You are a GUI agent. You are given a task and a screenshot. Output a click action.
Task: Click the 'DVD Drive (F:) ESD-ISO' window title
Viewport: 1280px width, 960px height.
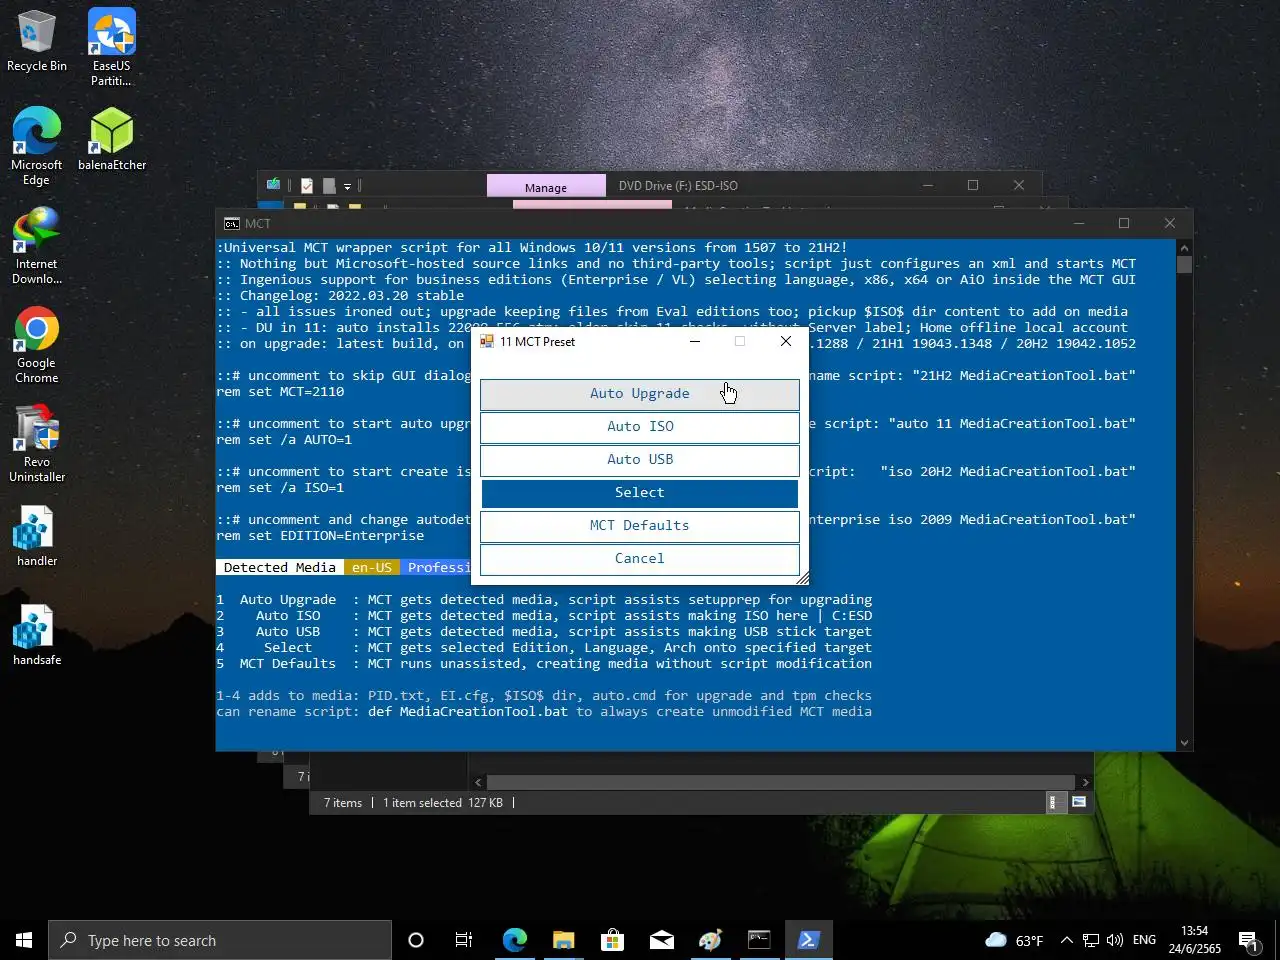tap(678, 186)
